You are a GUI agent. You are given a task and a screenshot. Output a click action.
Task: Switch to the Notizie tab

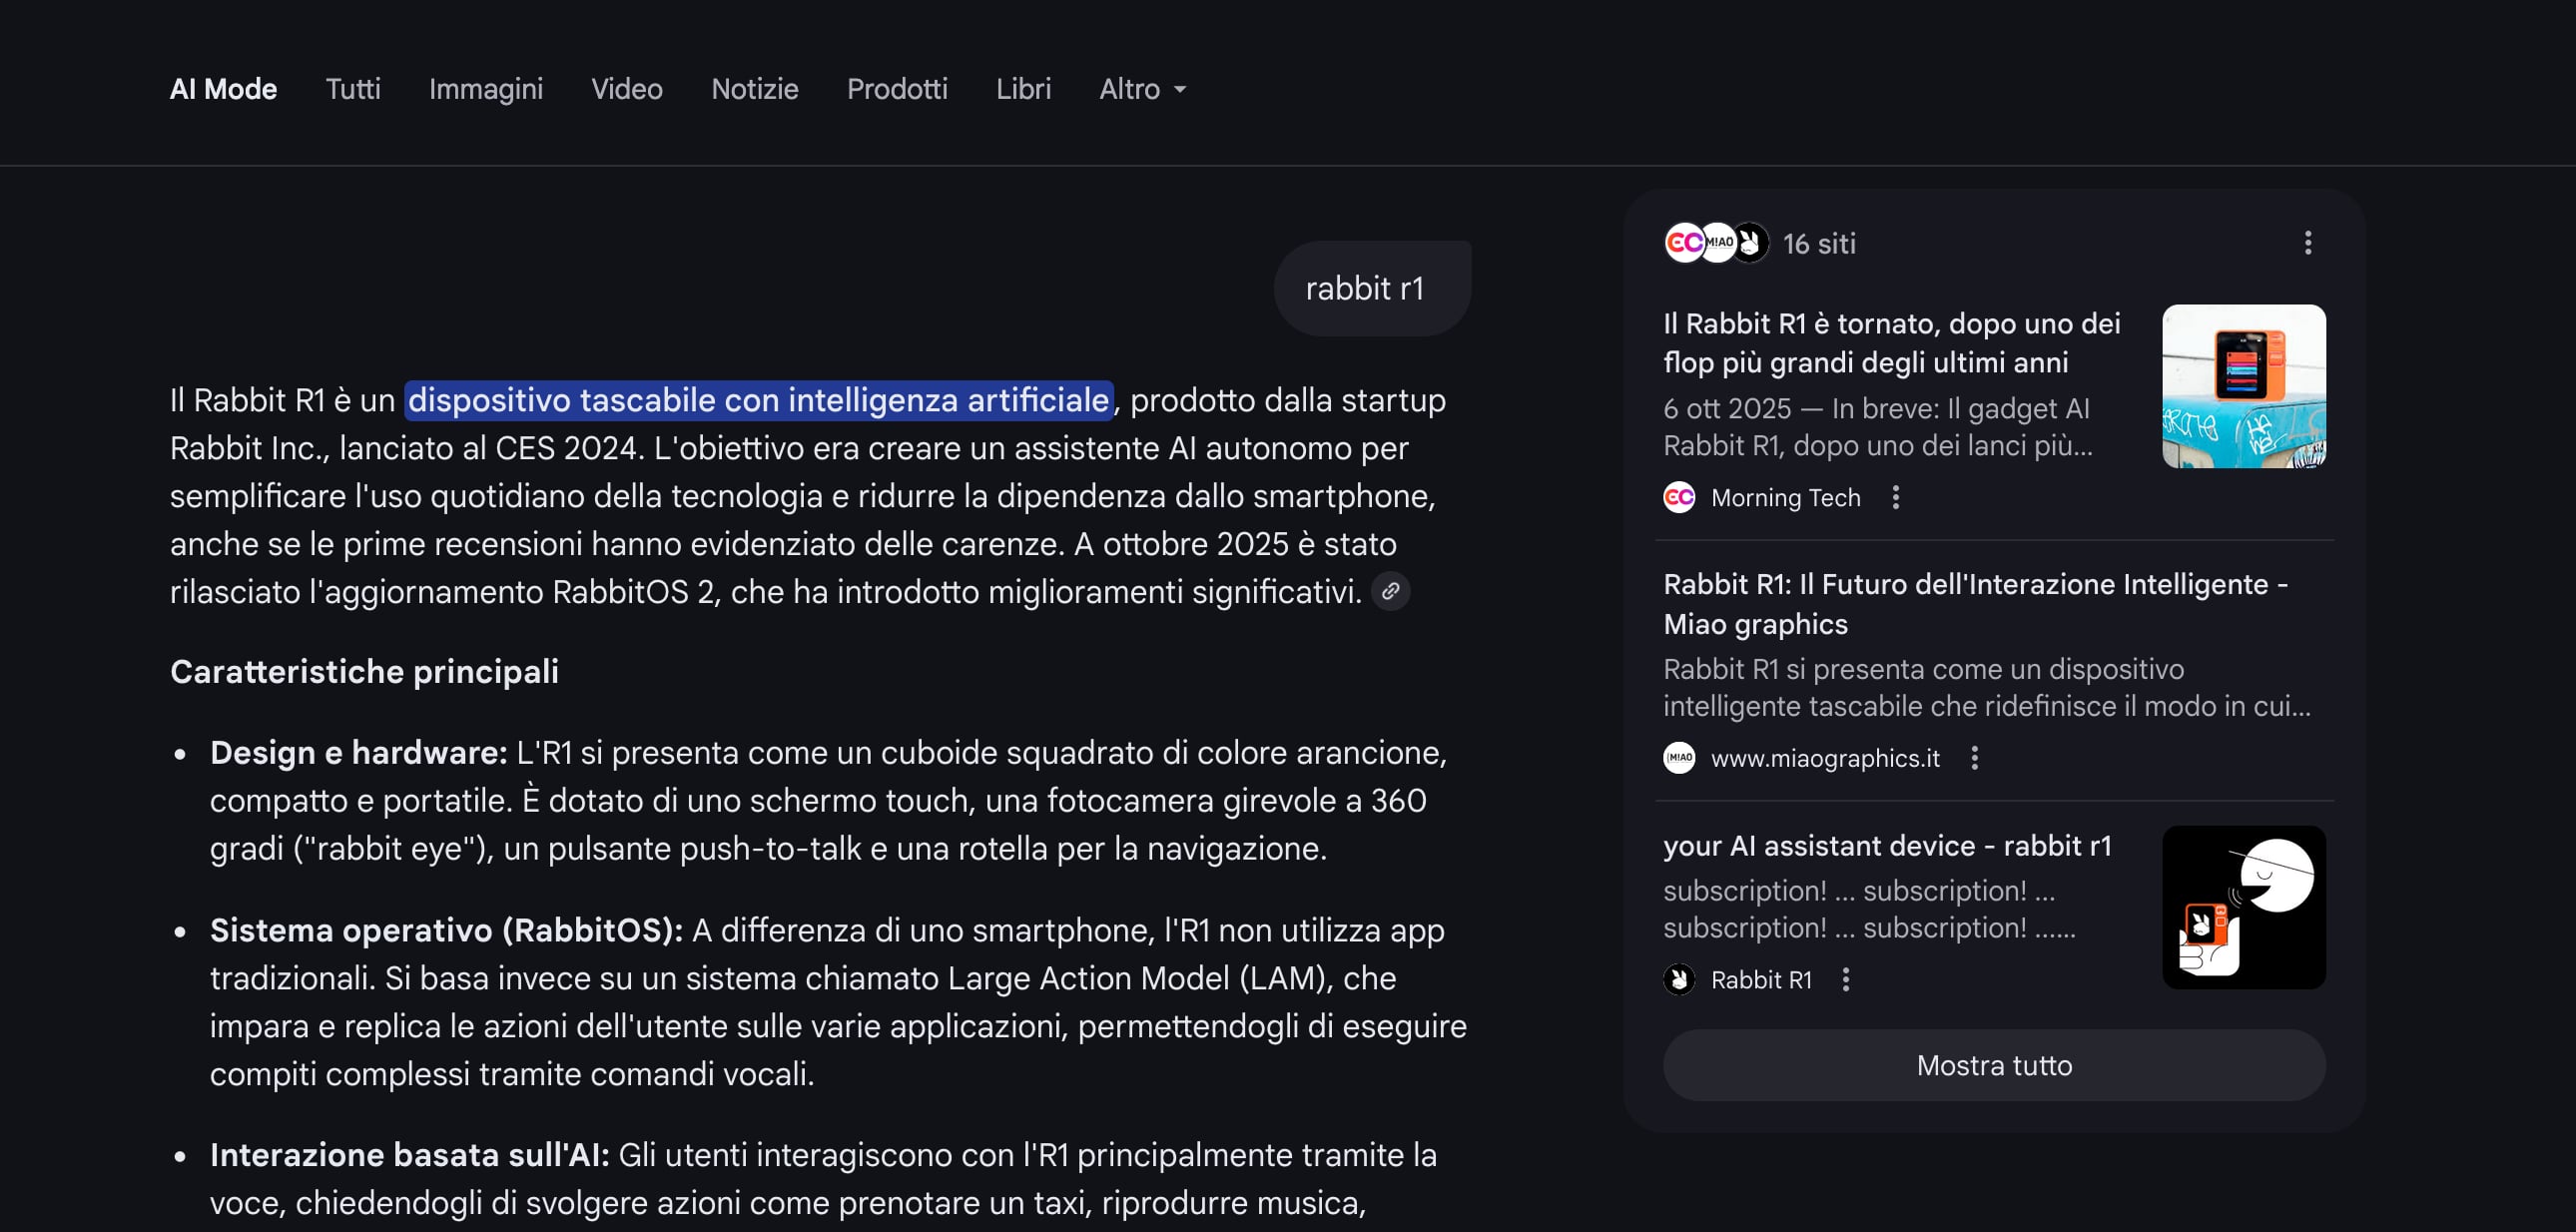[754, 89]
